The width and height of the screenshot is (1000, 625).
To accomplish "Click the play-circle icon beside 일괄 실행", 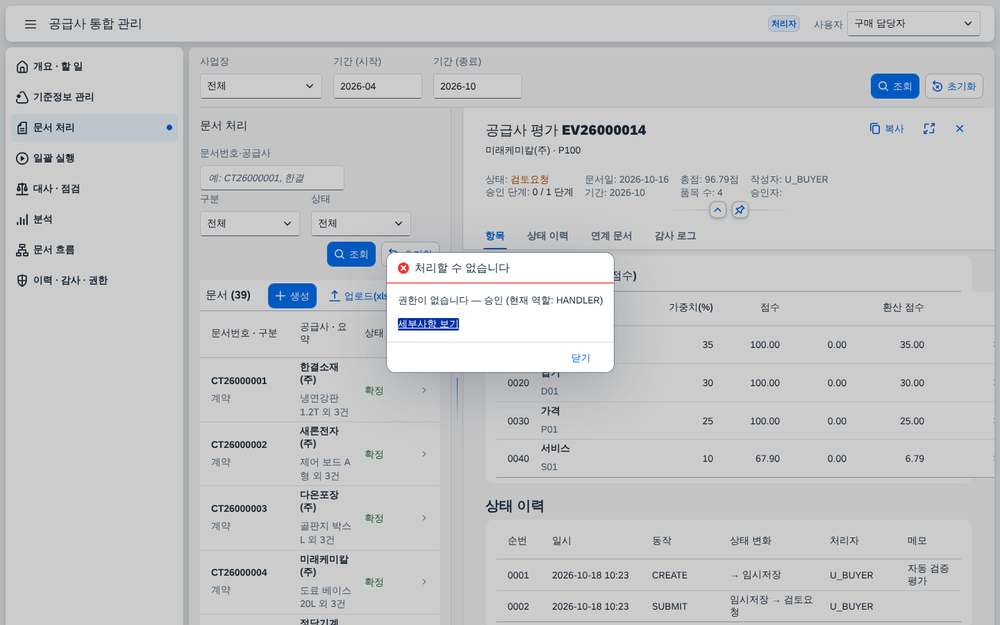I will (x=22, y=158).
